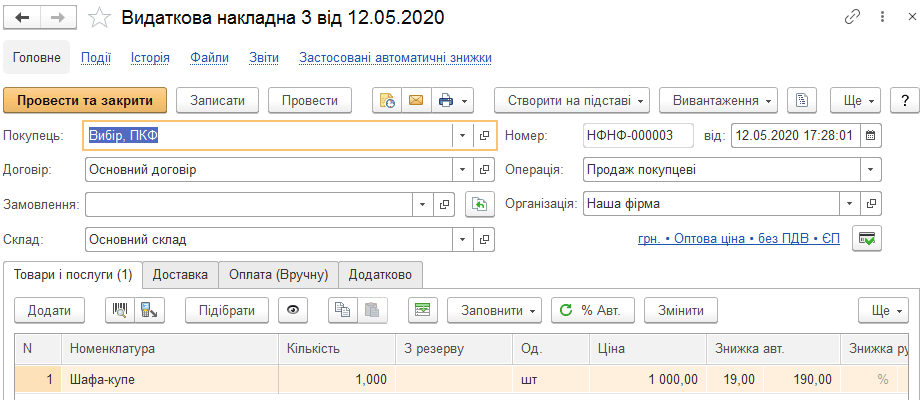924x400 pixels.
Task: Click the Підібрати button
Action: 227,310
